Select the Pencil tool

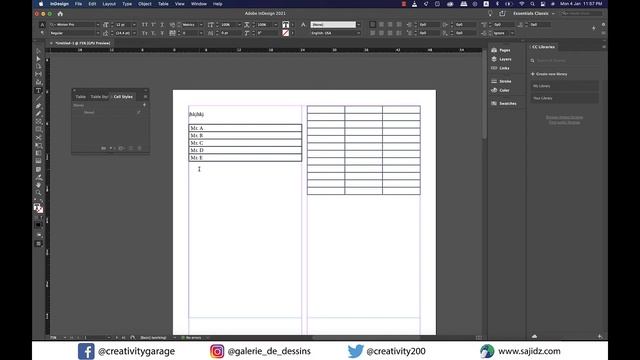coord(38,114)
